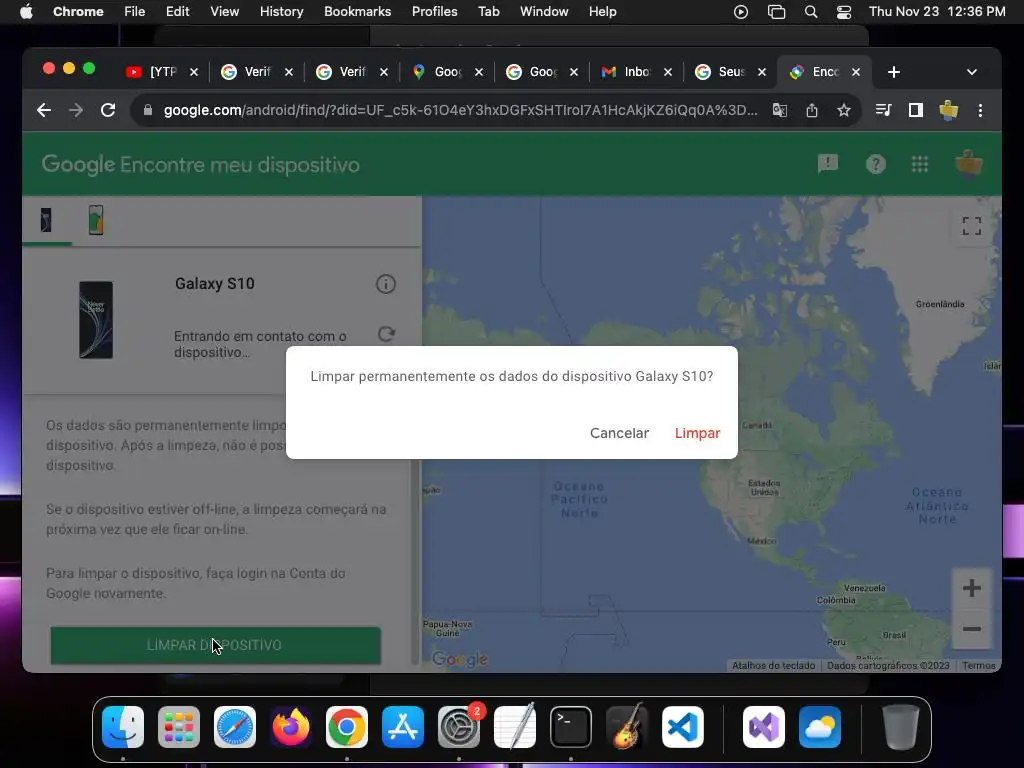Open App Store from the dock

[403, 727]
